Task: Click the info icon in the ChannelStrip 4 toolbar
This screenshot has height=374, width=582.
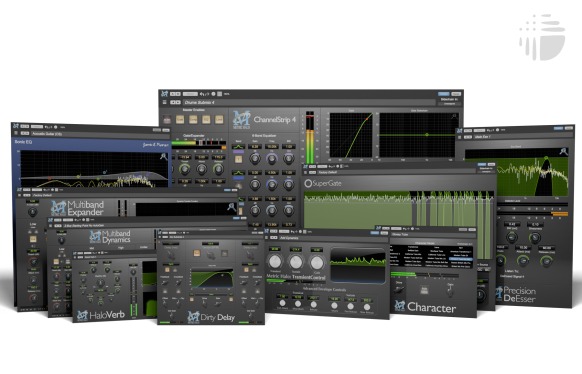Action: [213, 94]
